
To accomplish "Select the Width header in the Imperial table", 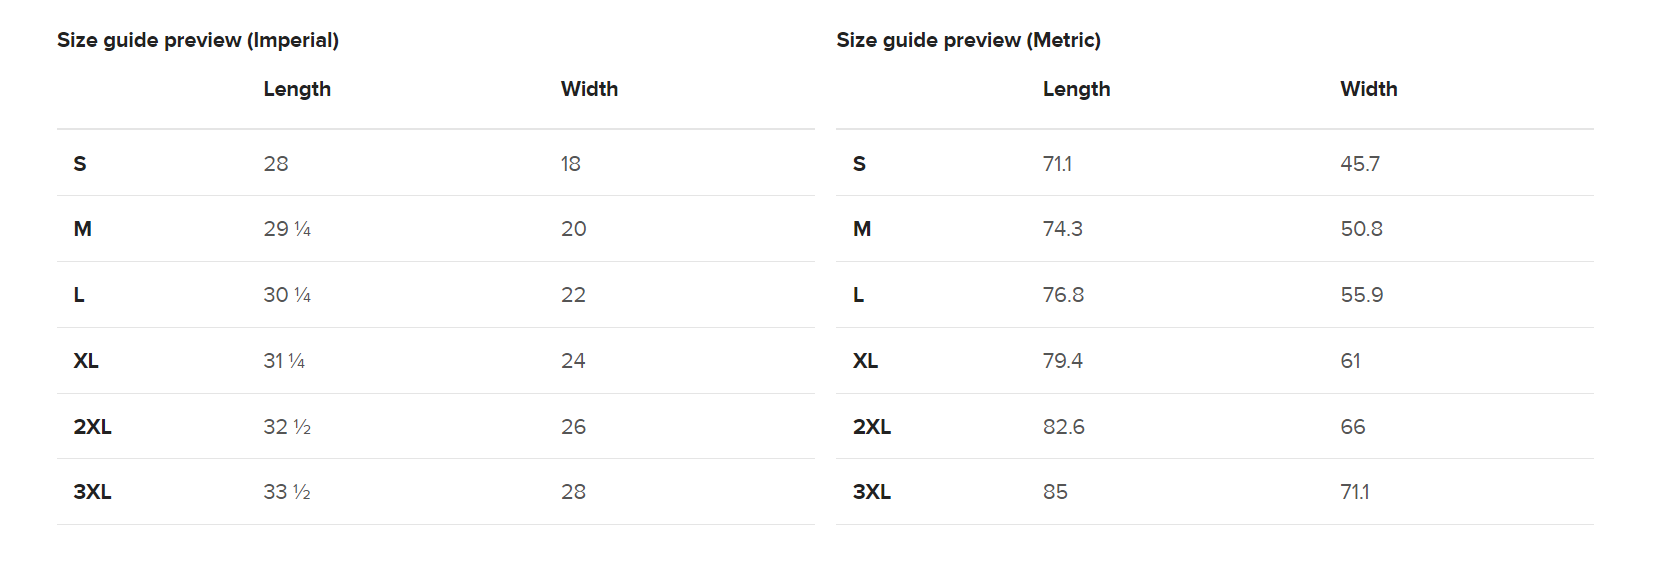I will tap(589, 89).
